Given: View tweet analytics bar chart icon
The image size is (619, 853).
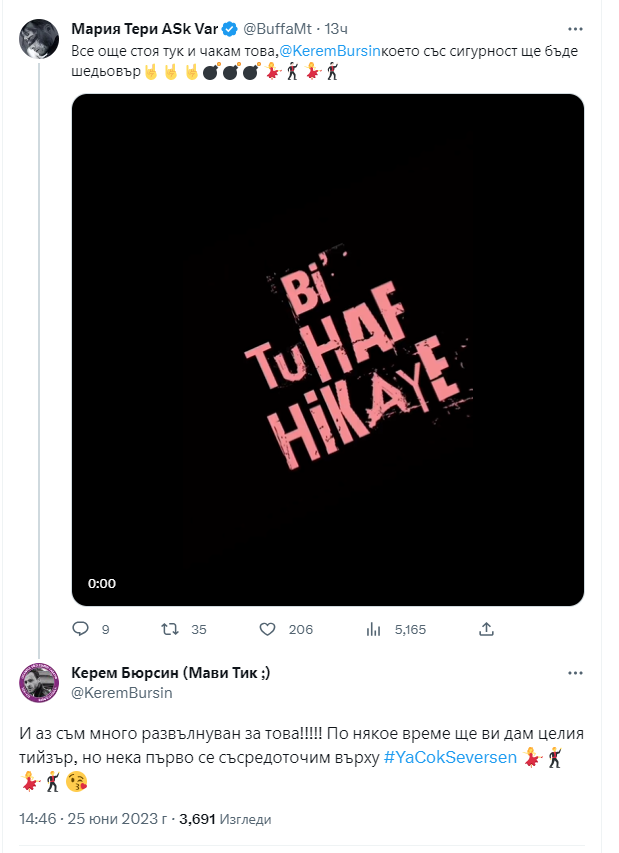Looking at the screenshot, I should tap(375, 629).
